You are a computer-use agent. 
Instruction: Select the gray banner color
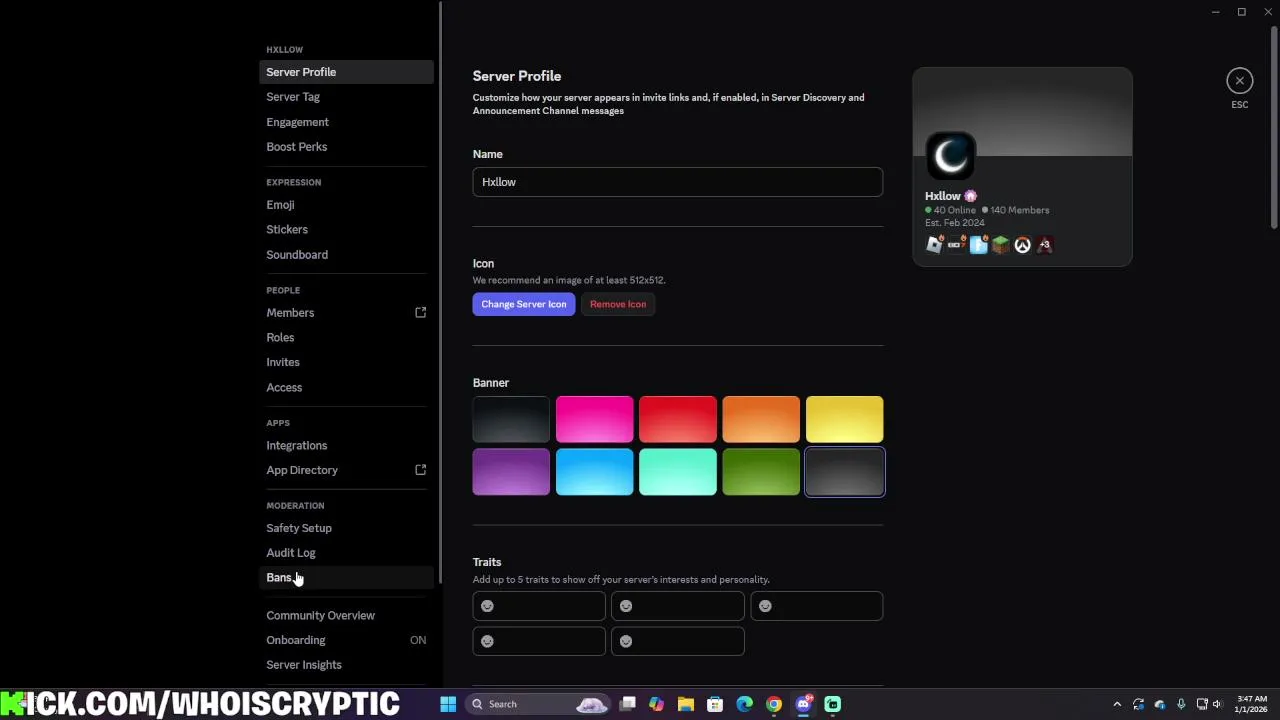(845, 472)
